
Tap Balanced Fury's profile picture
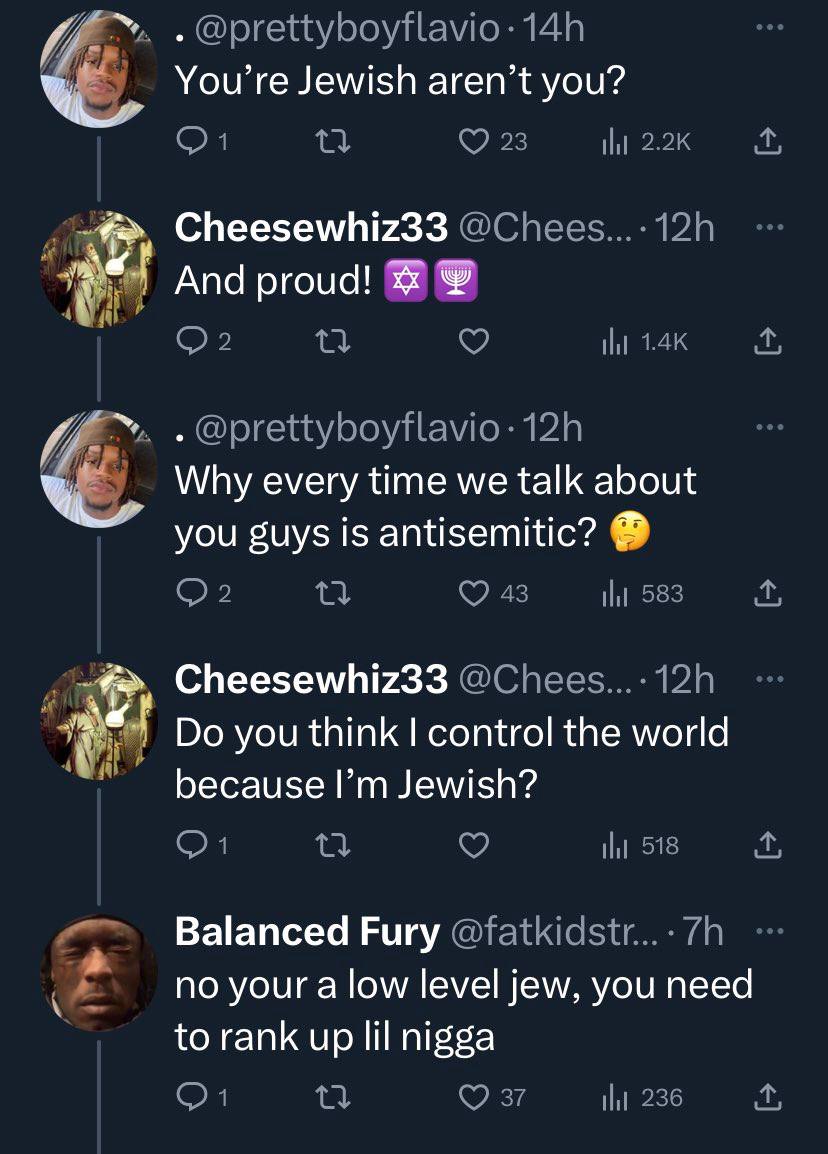coord(98,973)
